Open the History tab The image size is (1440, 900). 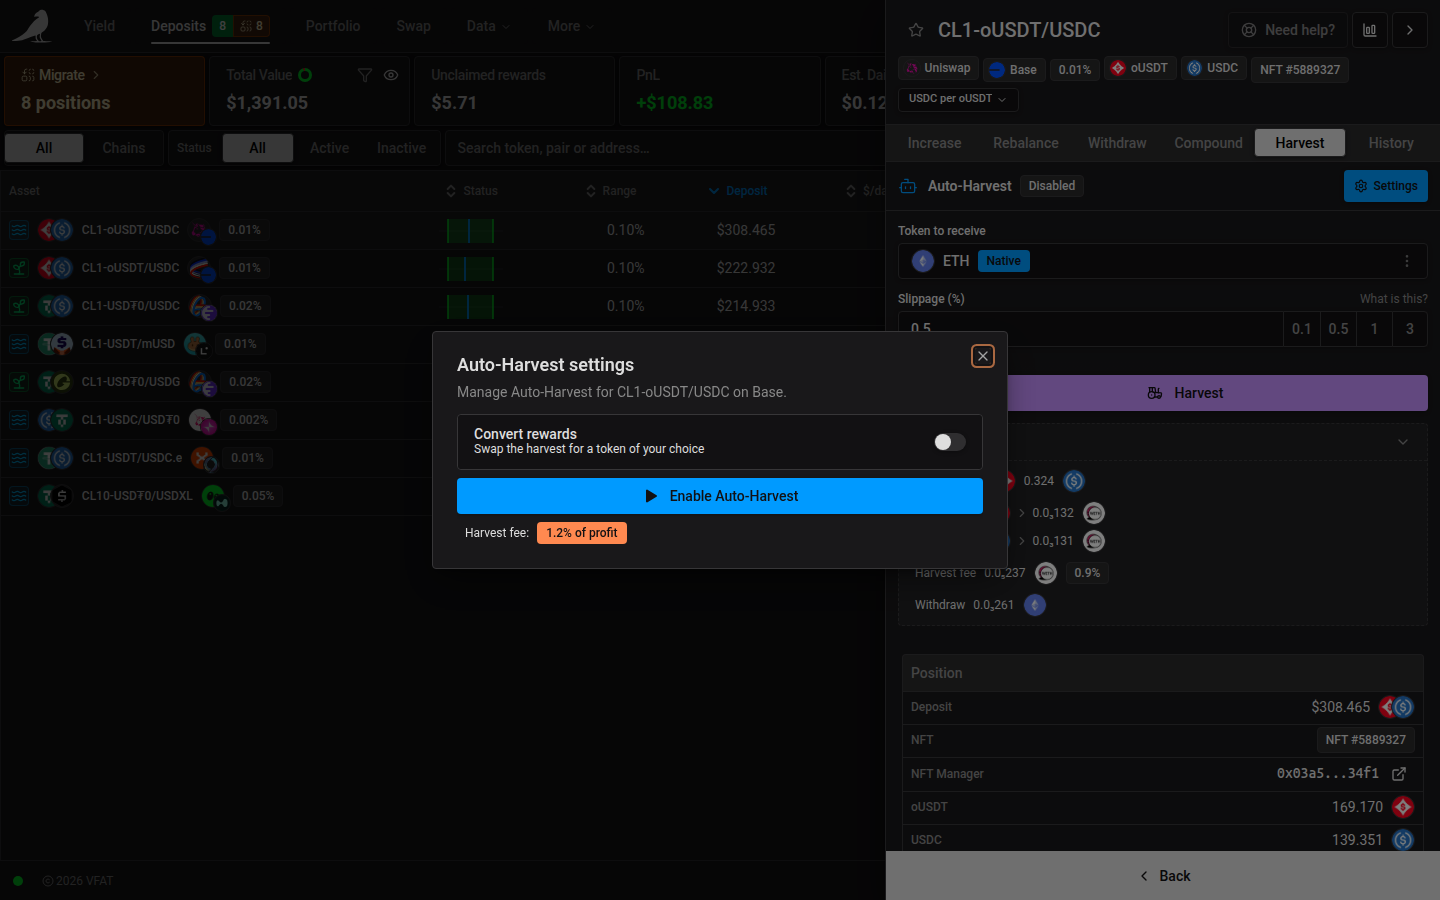tap(1391, 143)
